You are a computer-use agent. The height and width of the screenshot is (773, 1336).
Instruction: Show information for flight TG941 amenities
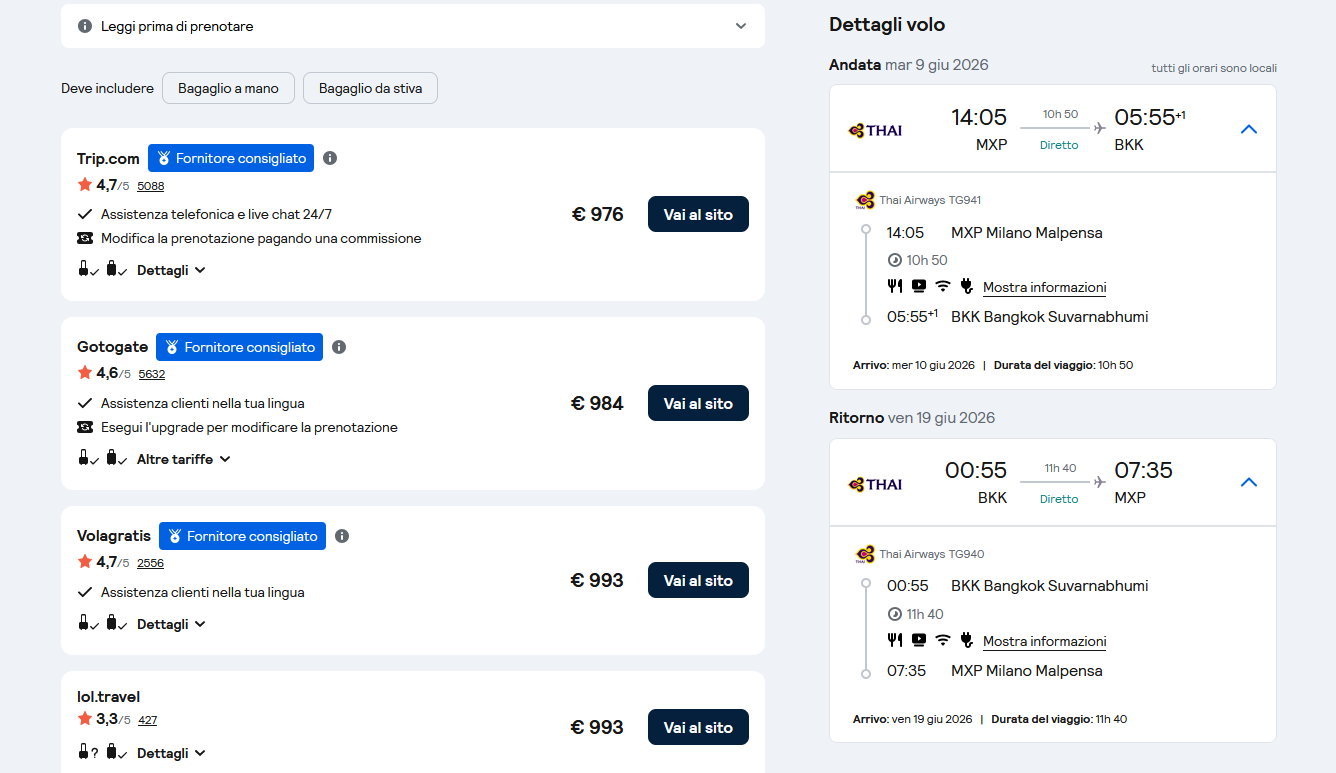1044,287
